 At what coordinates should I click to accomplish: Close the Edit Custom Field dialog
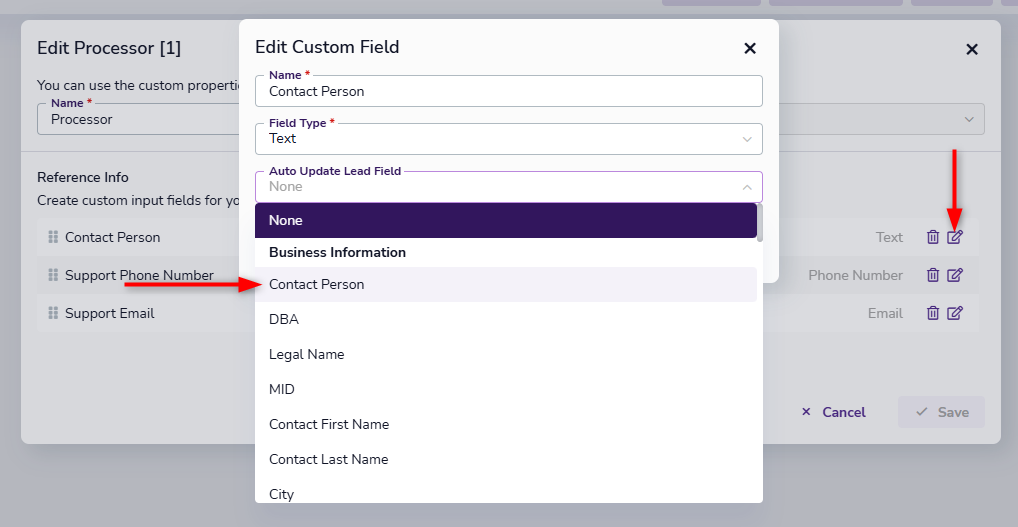pyautogui.click(x=750, y=48)
